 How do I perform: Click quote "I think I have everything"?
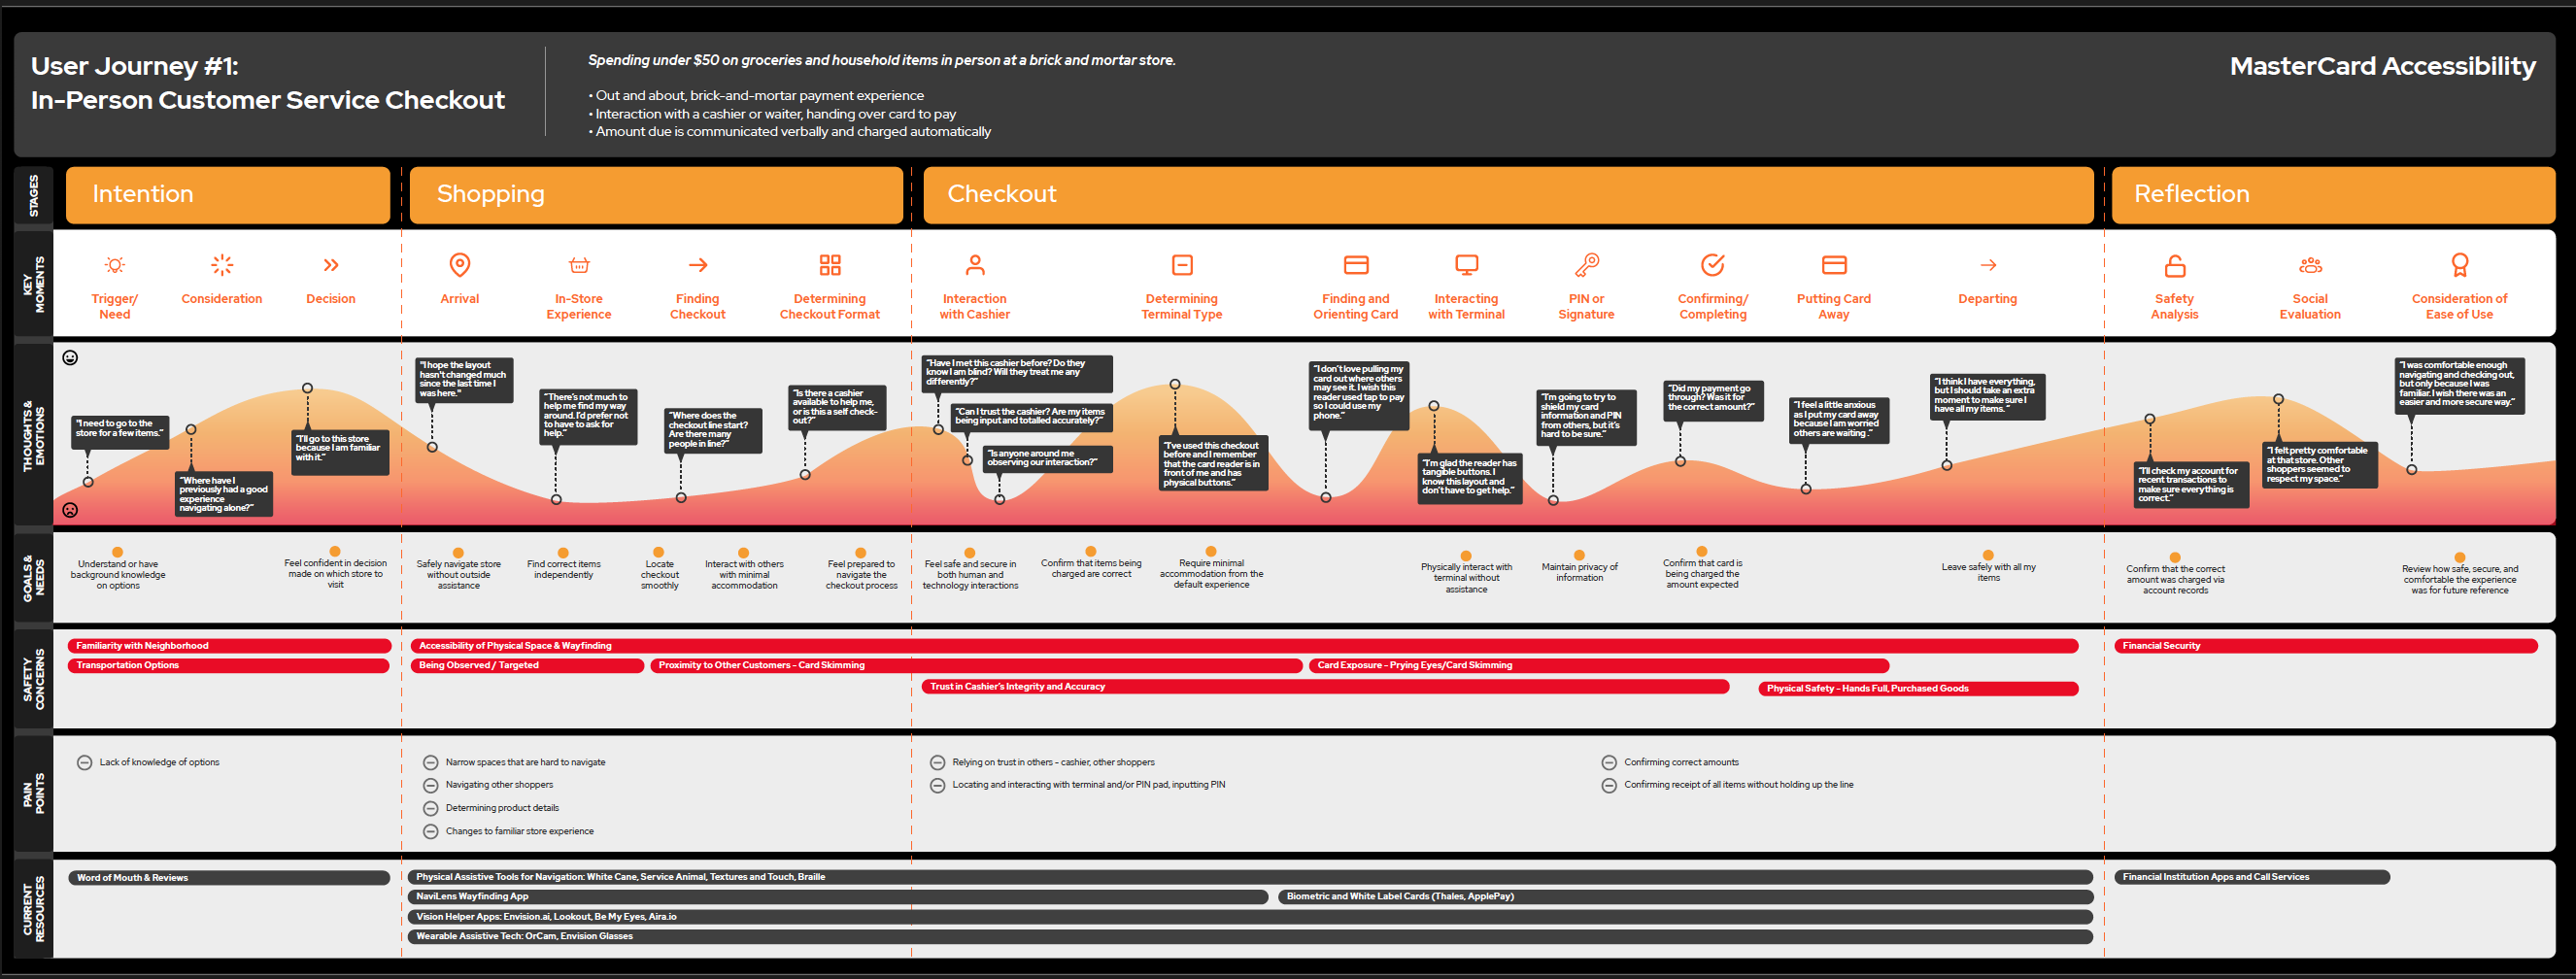click(1987, 396)
